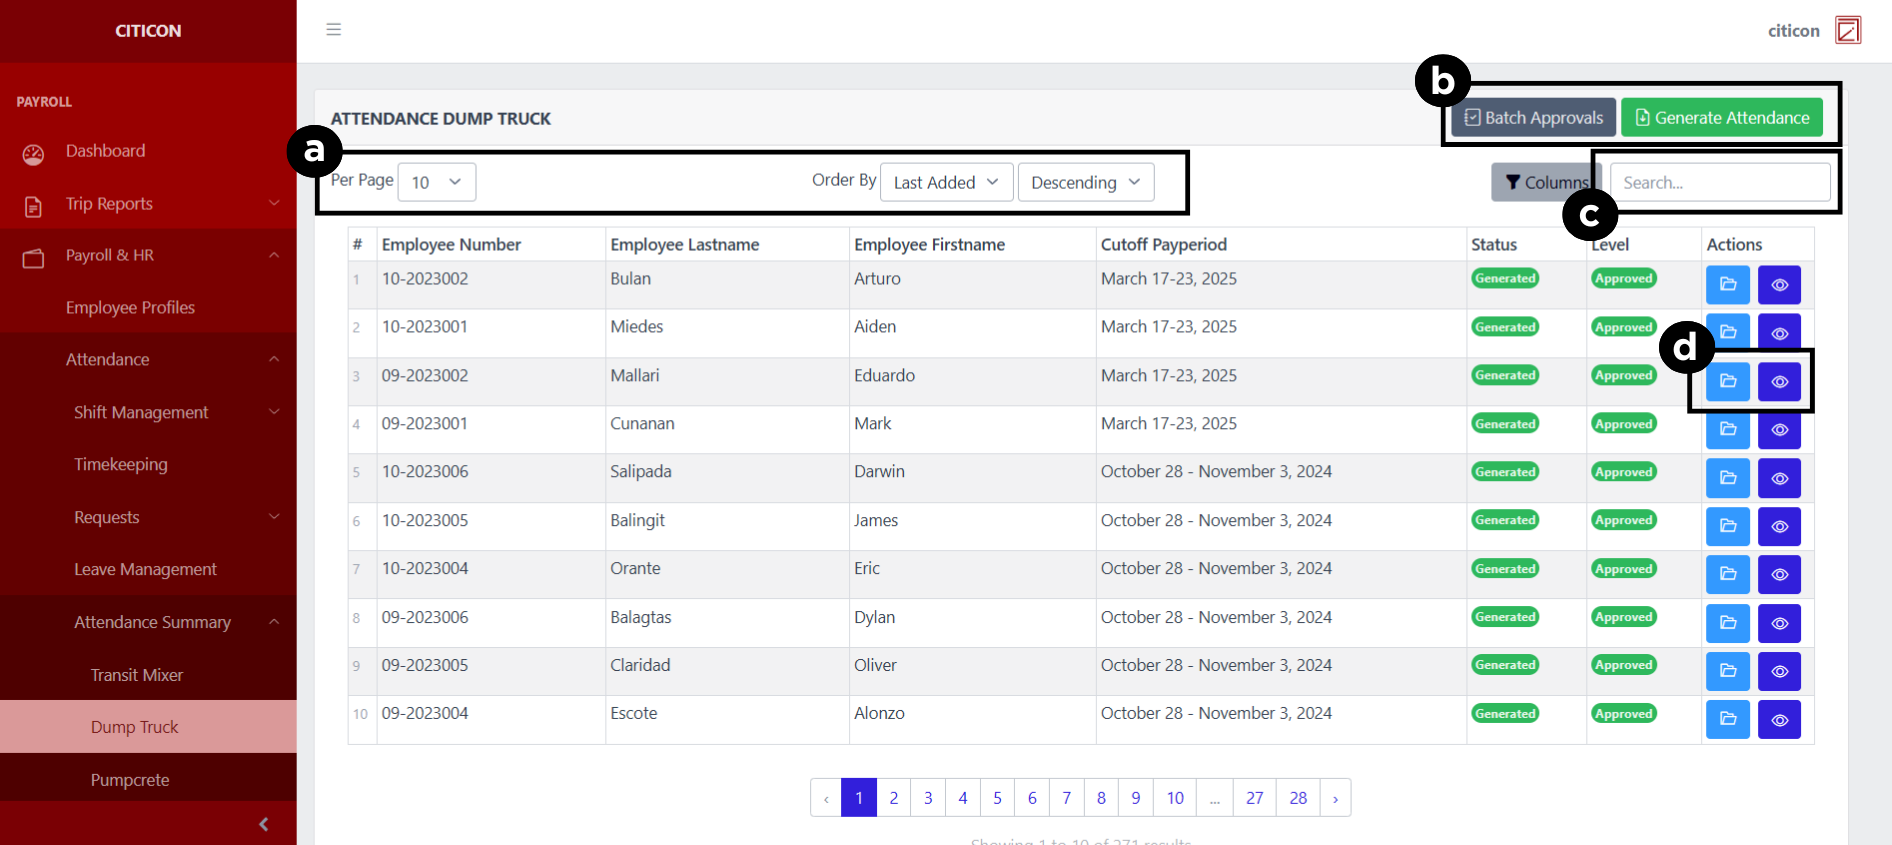Image resolution: width=1892 pixels, height=845 pixels.
Task: Open folder icon for Balingit row
Action: [1727, 526]
